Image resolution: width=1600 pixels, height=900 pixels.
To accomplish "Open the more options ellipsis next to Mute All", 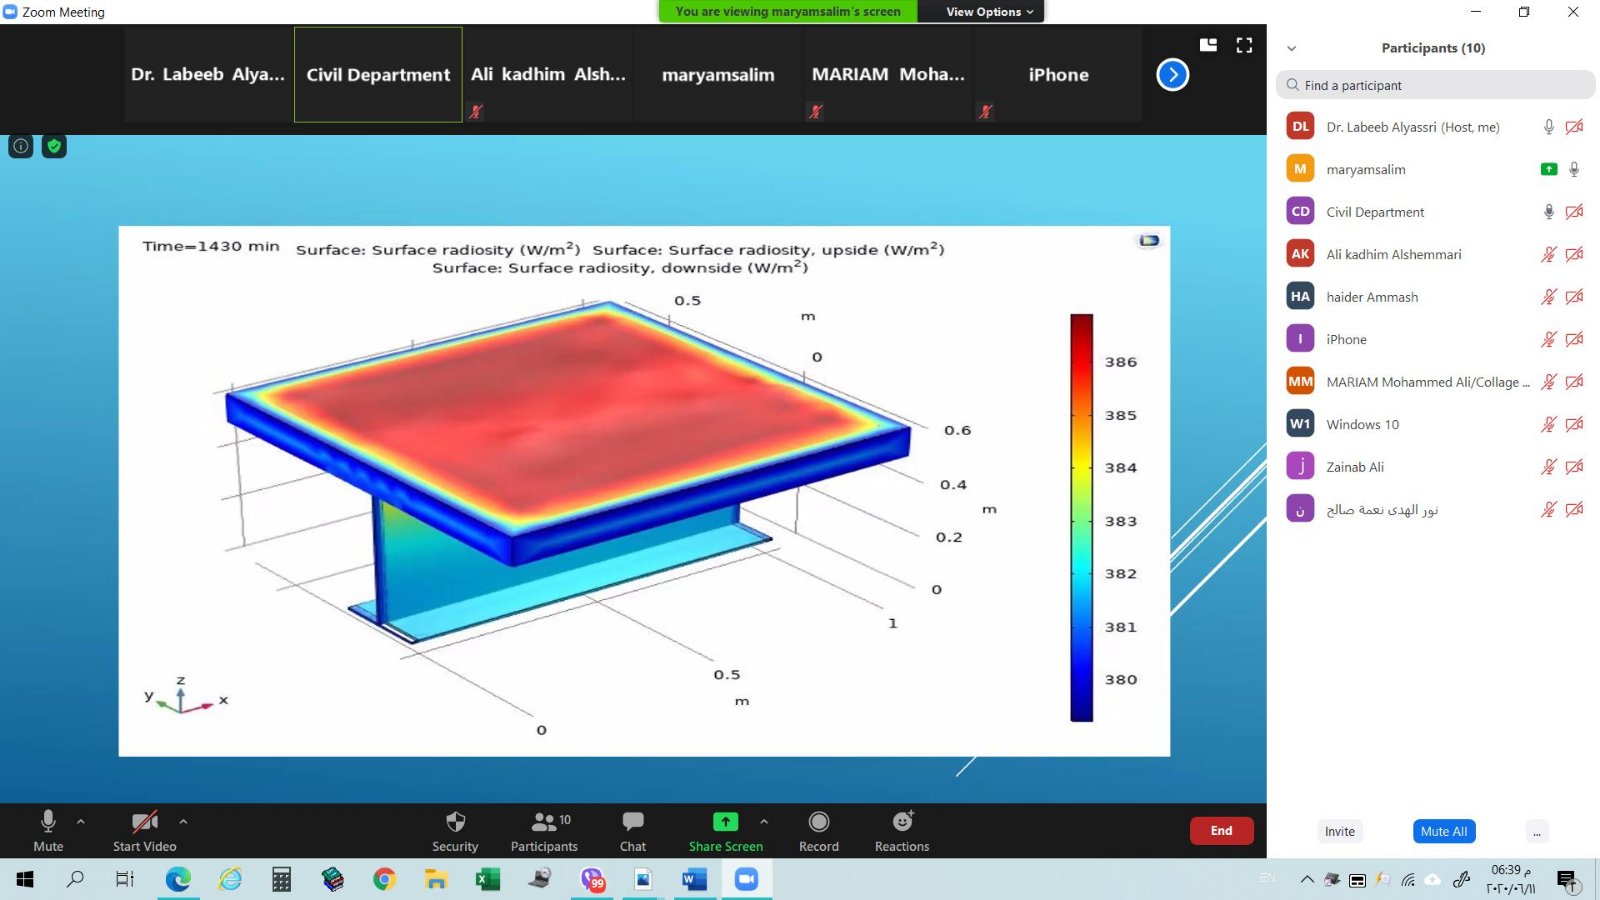I will point(1537,831).
